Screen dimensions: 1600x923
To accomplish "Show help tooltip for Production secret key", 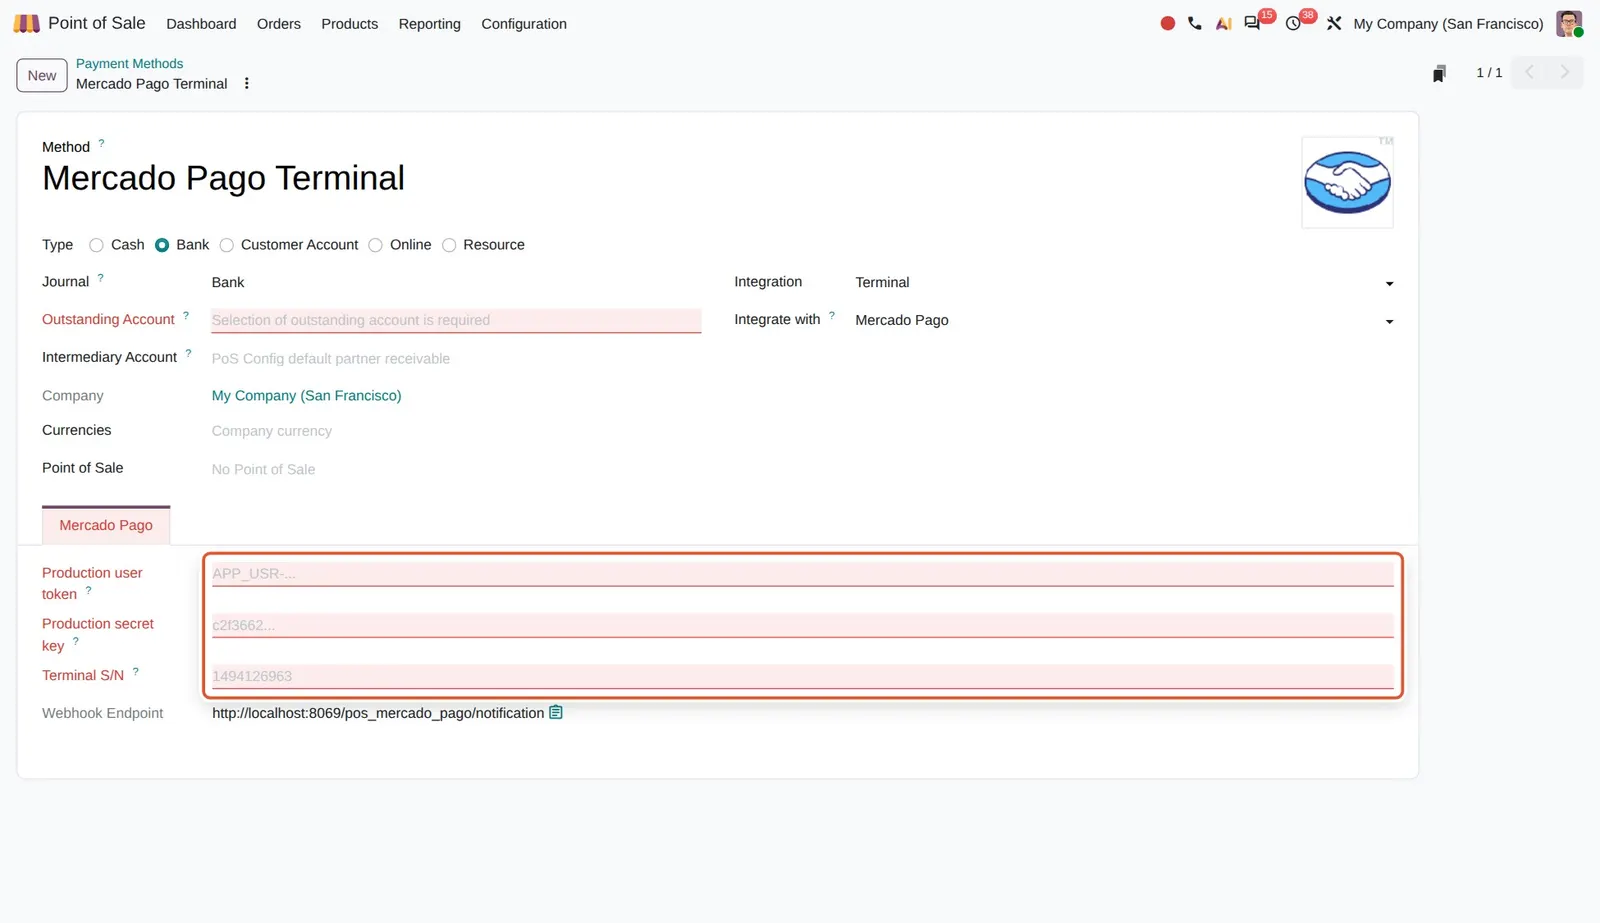I will pos(75,641).
